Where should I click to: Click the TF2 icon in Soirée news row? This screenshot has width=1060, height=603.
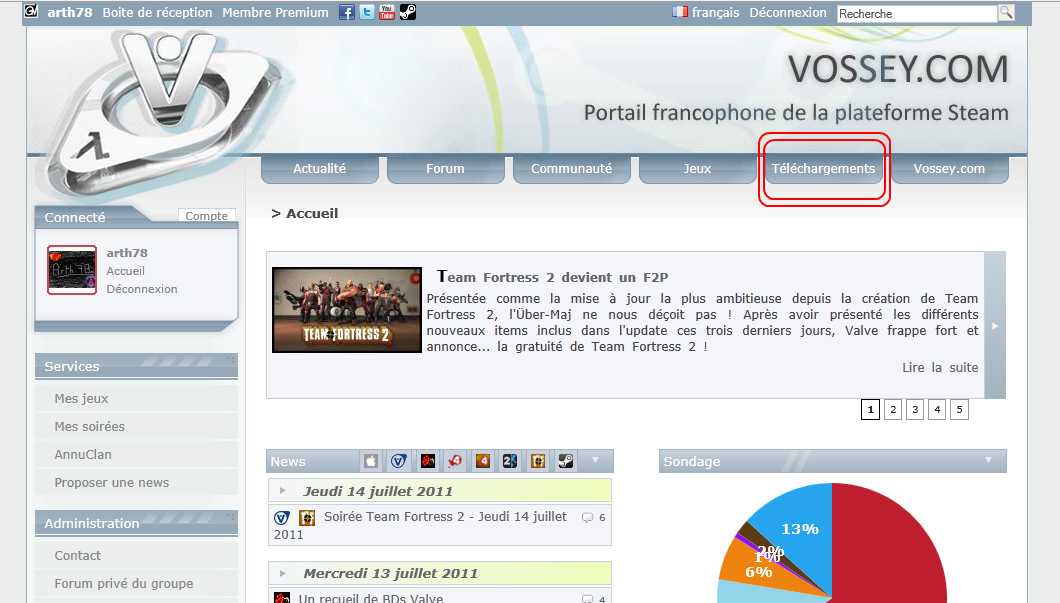(x=307, y=518)
